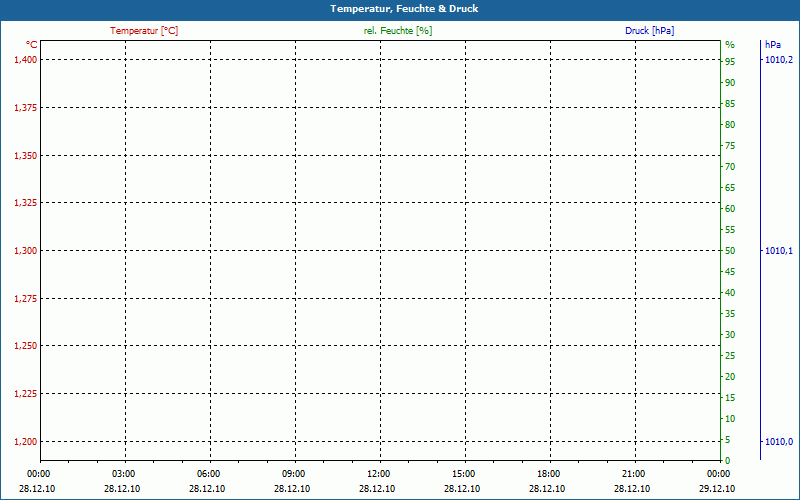Click the 21:00 time axis label
Image resolution: width=800 pixels, height=500 pixels.
pos(633,474)
